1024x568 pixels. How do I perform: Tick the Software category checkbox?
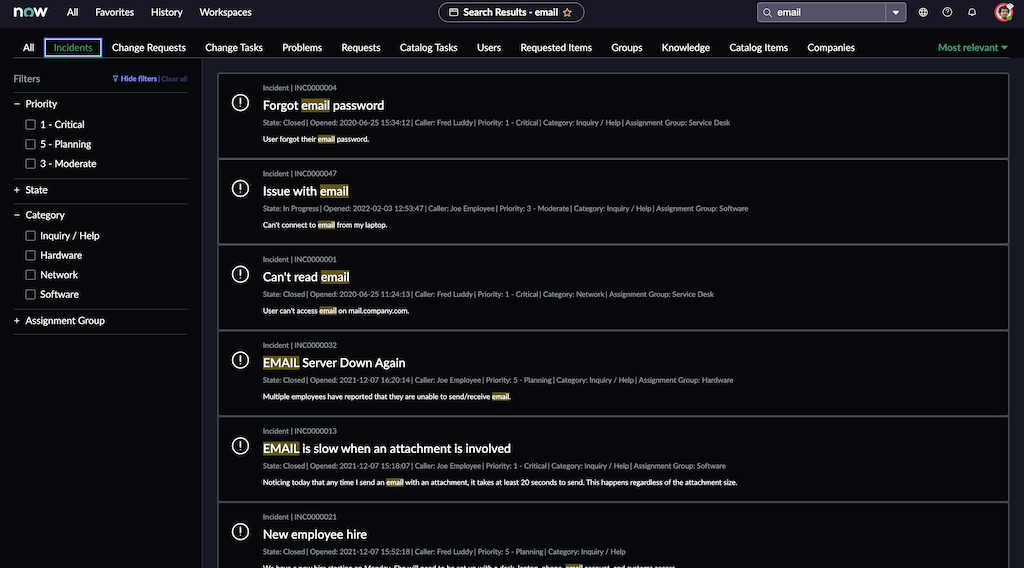tap(31, 295)
